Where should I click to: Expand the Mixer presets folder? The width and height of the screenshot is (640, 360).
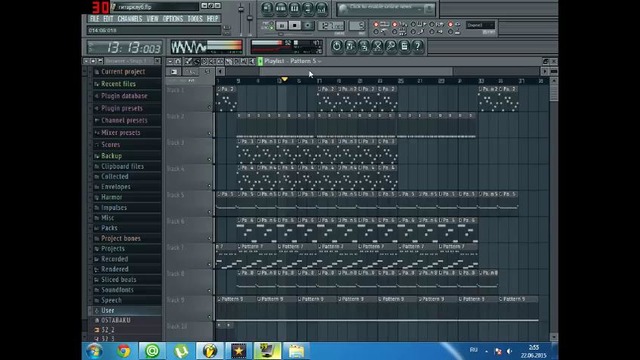(121, 133)
